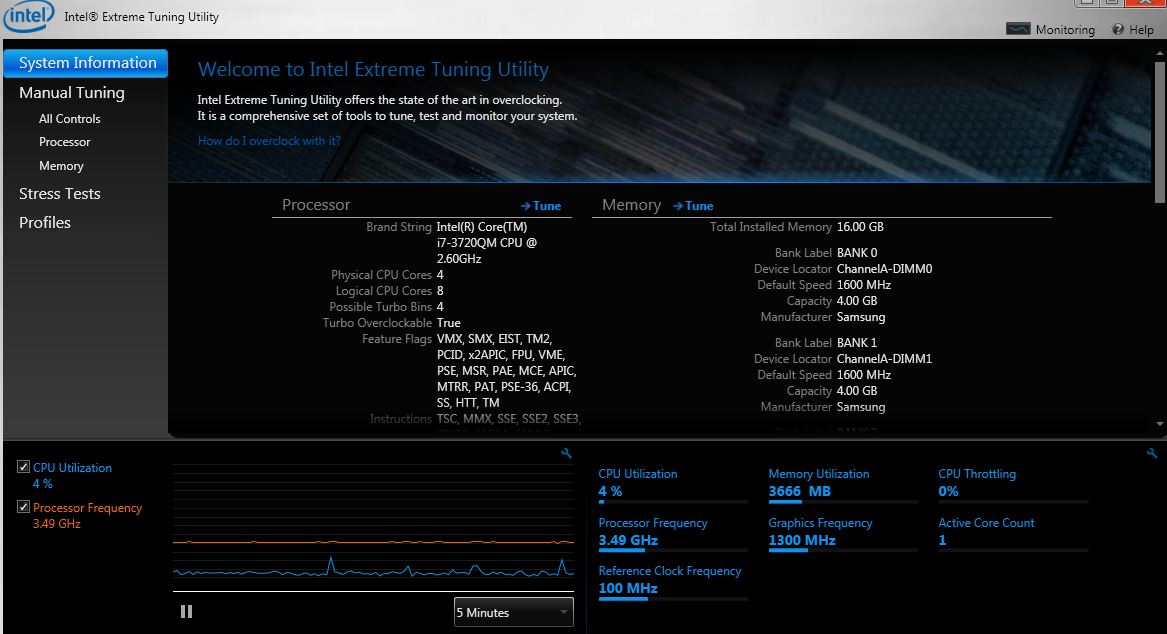Click the Graphics Frequency 1300 MHz tile
The image size is (1167, 634).
click(843, 535)
